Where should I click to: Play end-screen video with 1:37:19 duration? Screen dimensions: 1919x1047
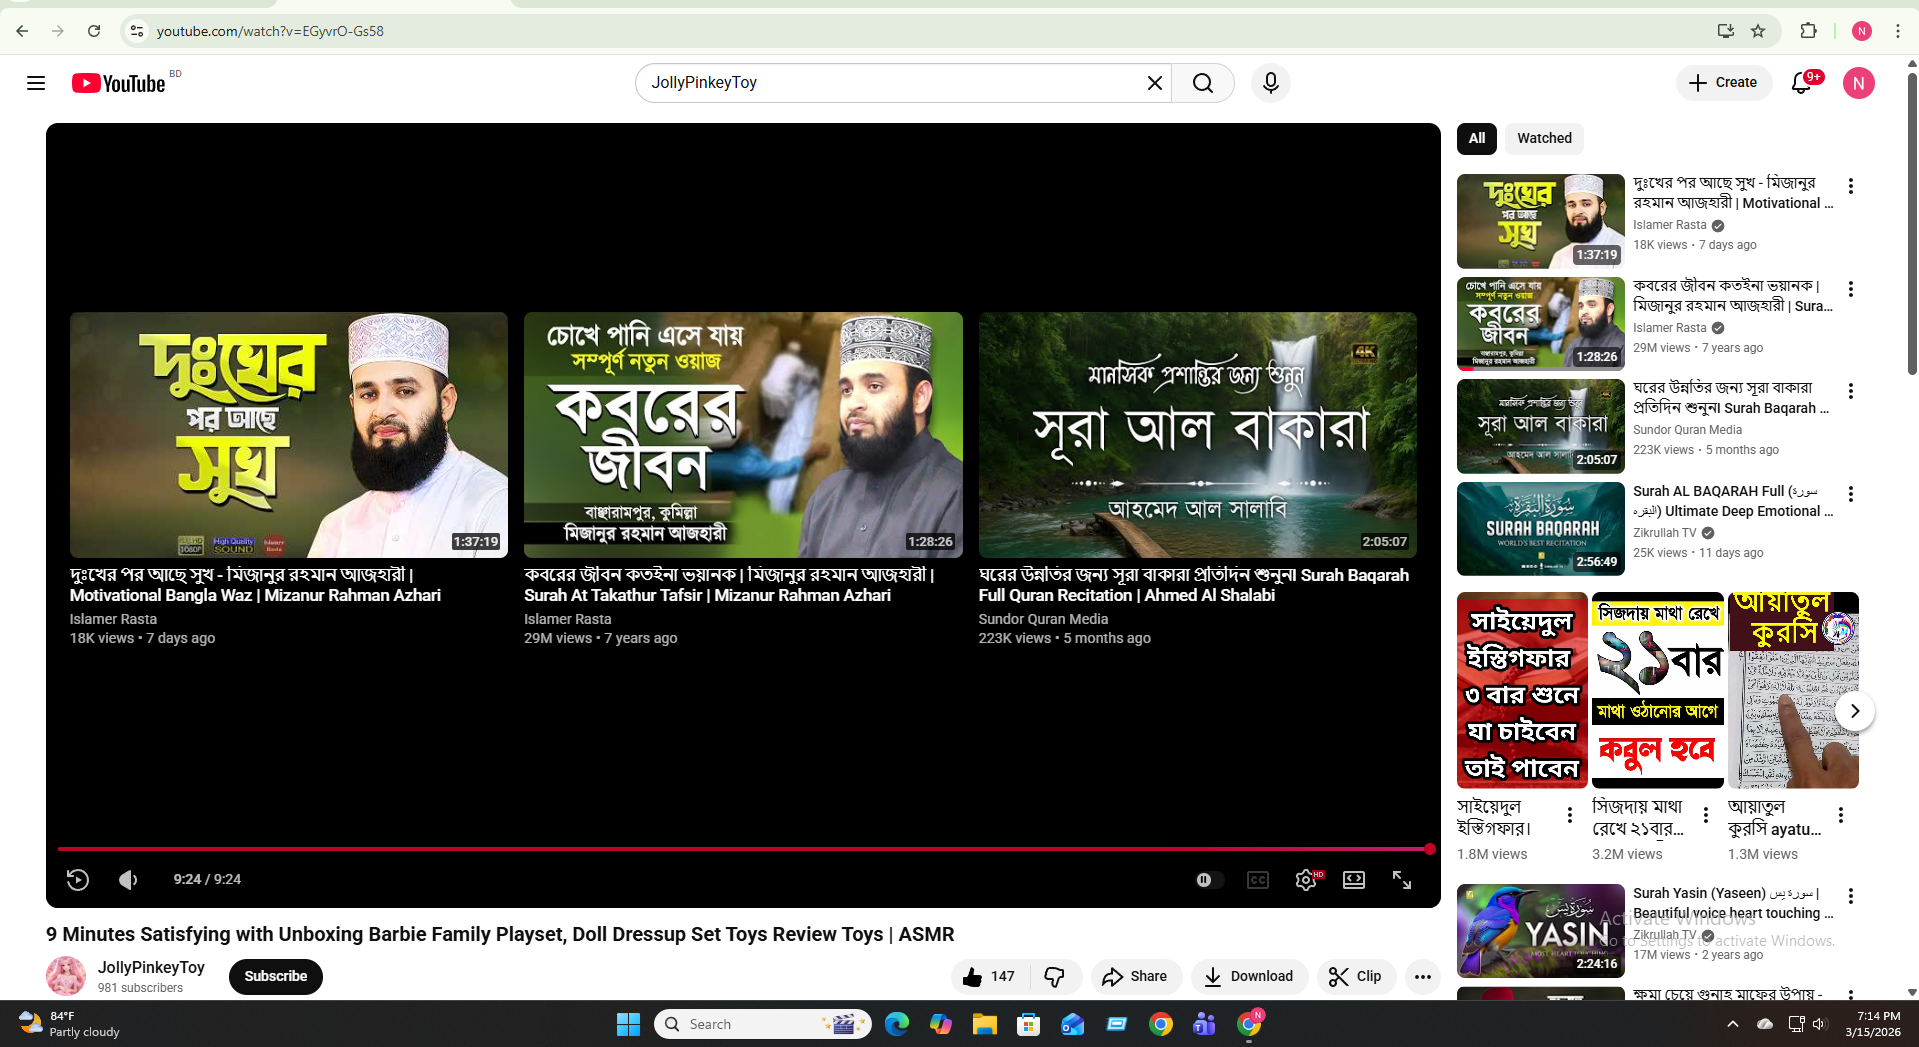(x=289, y=435)
